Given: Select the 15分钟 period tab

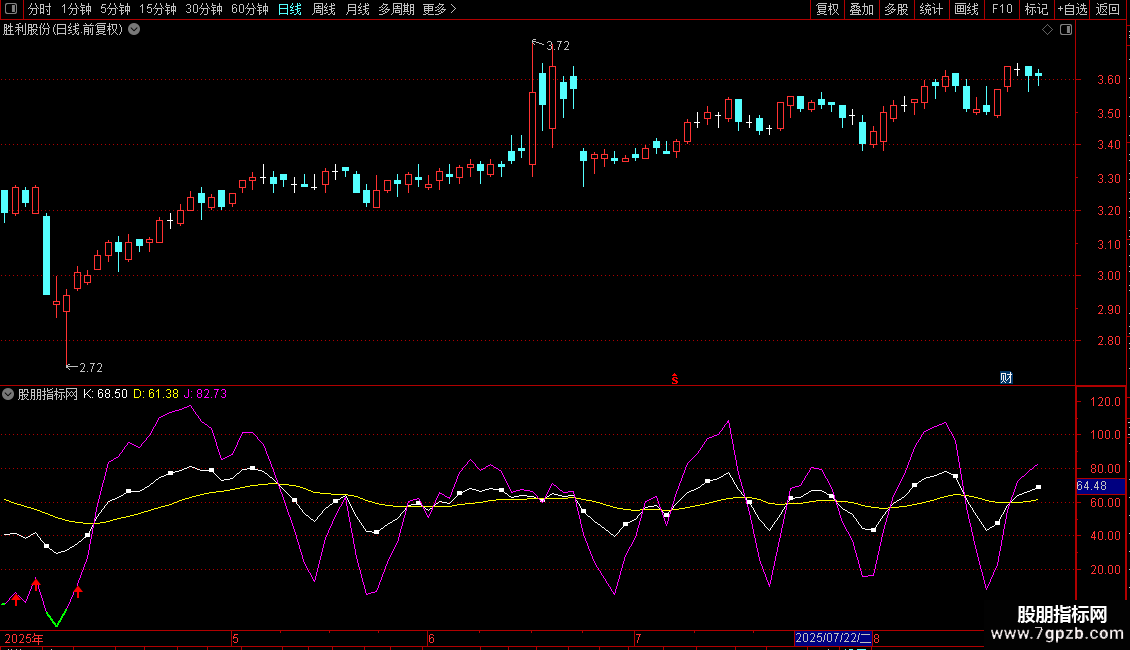Looking at the screenshot, I should click(x=158, y=9).
